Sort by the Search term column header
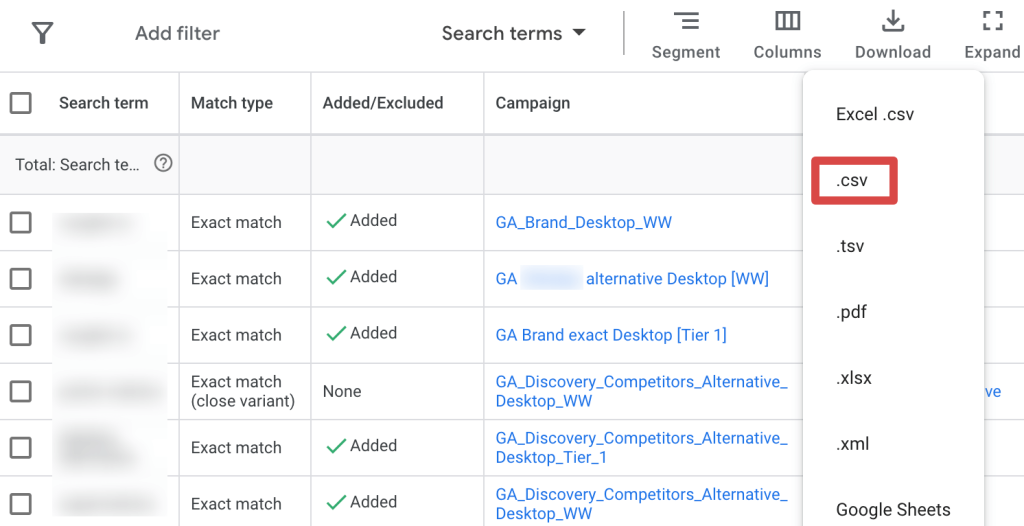Viewport: 1024px width, 526px height. (103, 103)
